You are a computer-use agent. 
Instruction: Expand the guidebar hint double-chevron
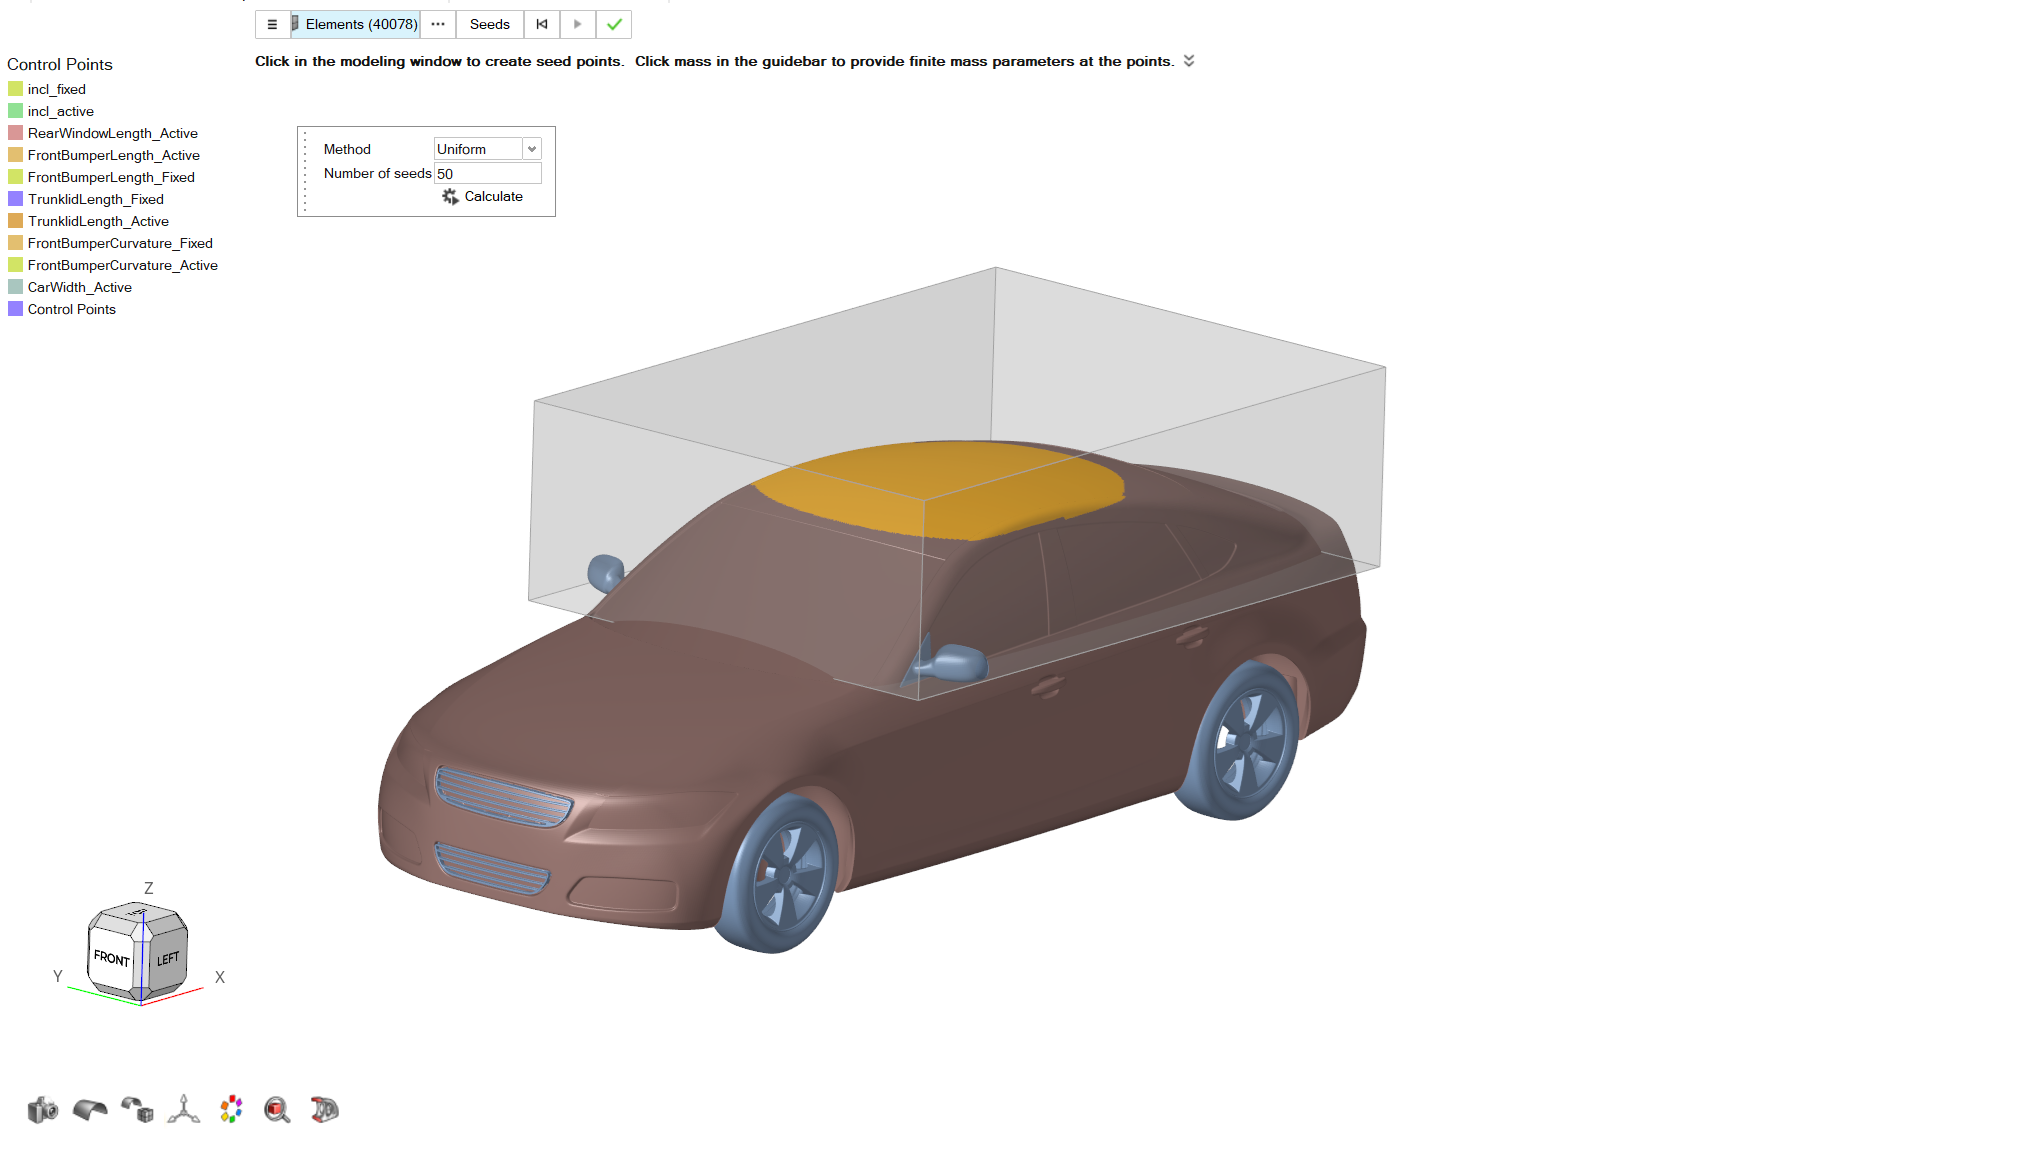(1189, 61)
